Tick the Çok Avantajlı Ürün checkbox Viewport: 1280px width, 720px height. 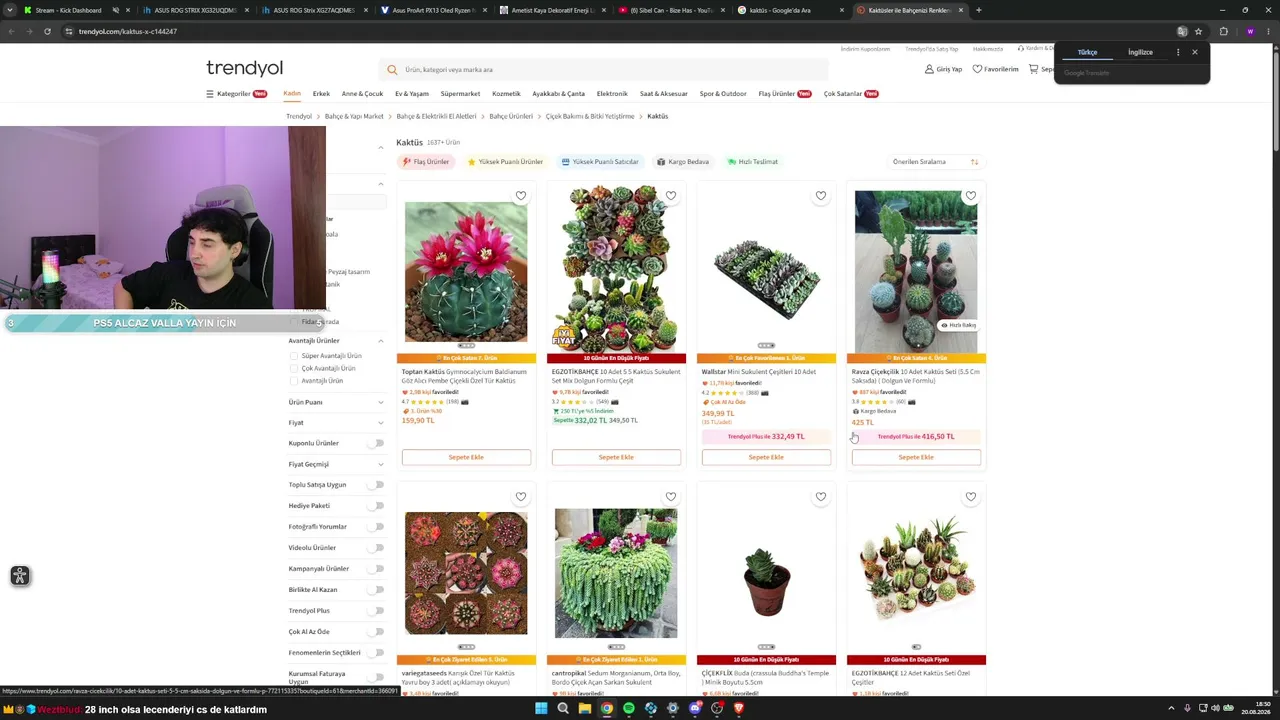click(x=293, y=368)
